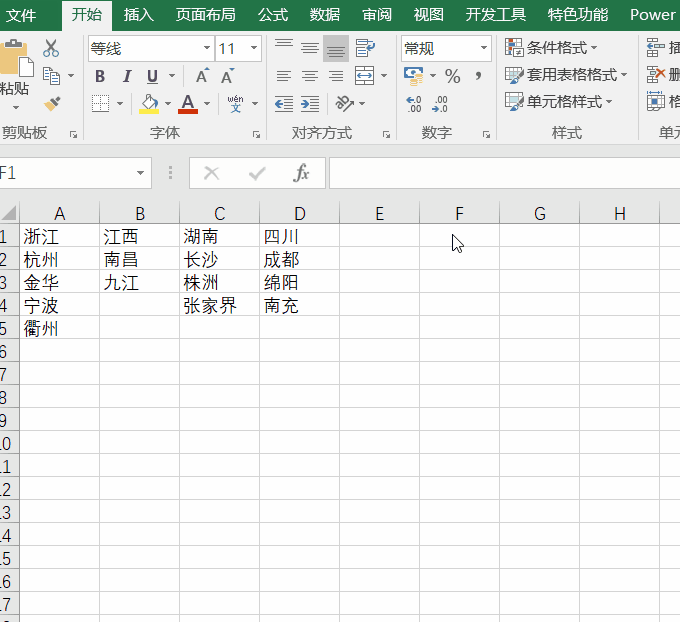Select cell C4 containing 张家界

219,306
